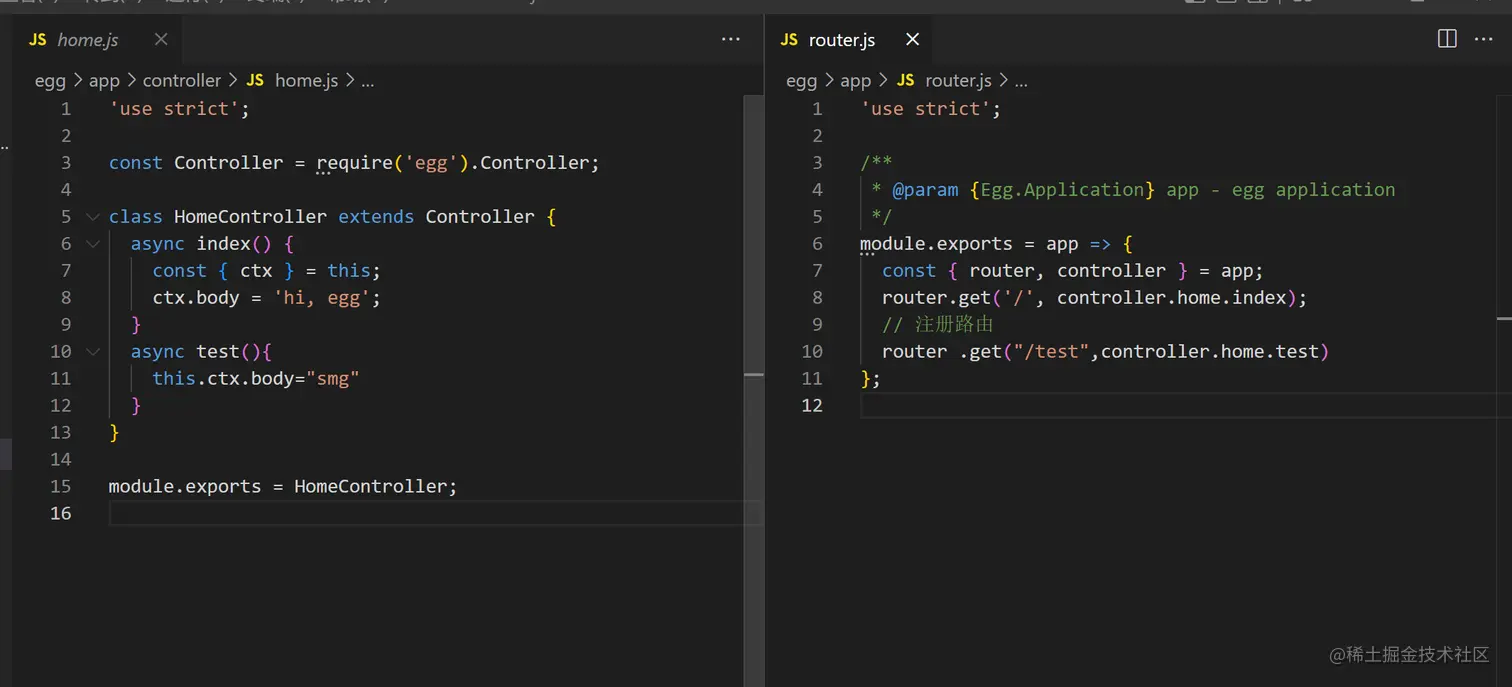The image size is (1512, 687).
Task: Click 'use strict' on line 1 of home.js
Action: coord(175,109)
